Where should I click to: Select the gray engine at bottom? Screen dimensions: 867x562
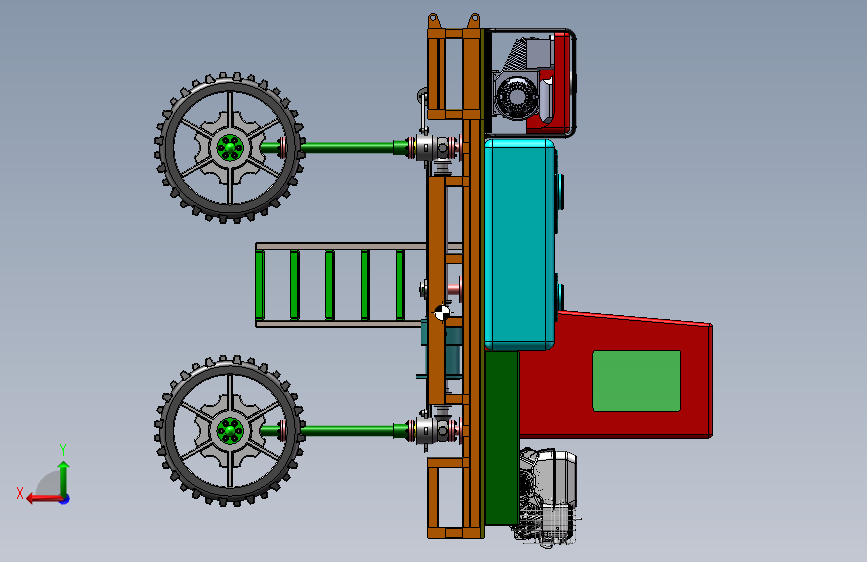click(x=547, y=496)
